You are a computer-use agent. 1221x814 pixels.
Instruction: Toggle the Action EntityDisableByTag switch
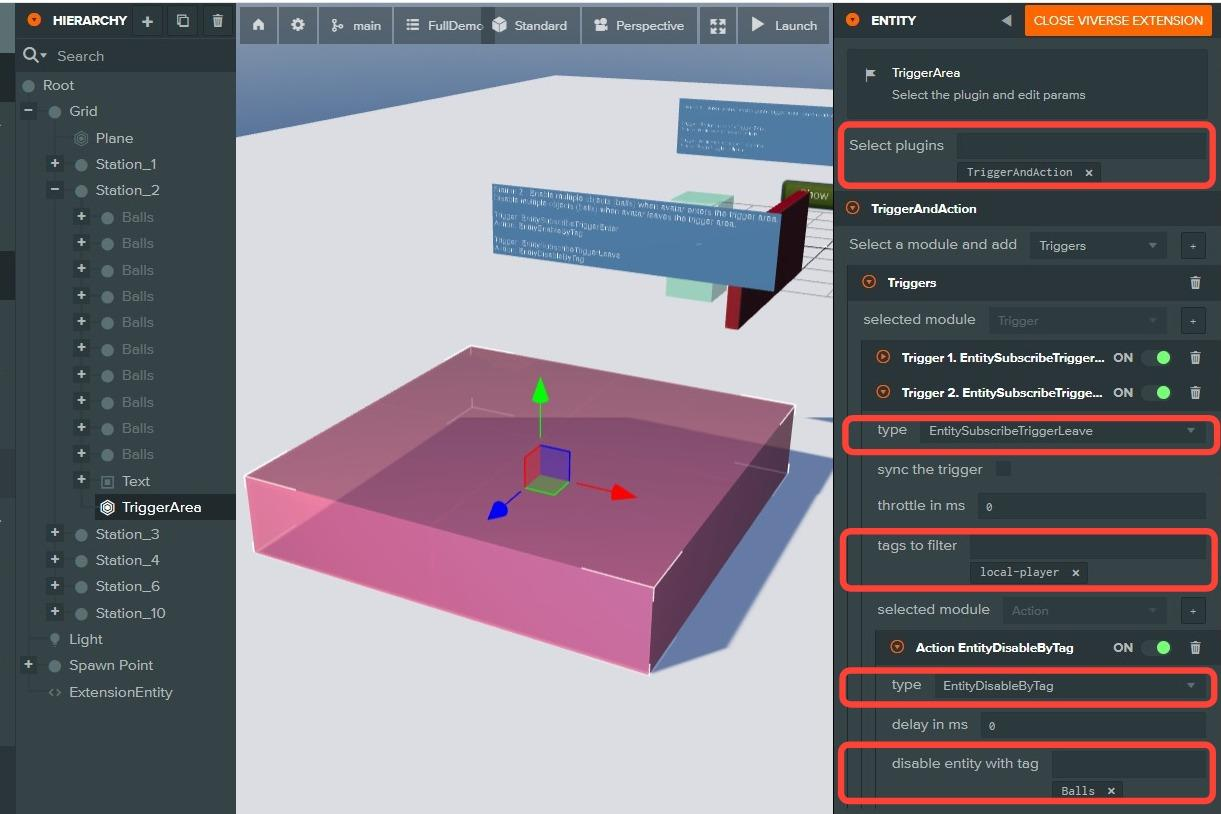pyautogui.click(x=1156, y=648)
